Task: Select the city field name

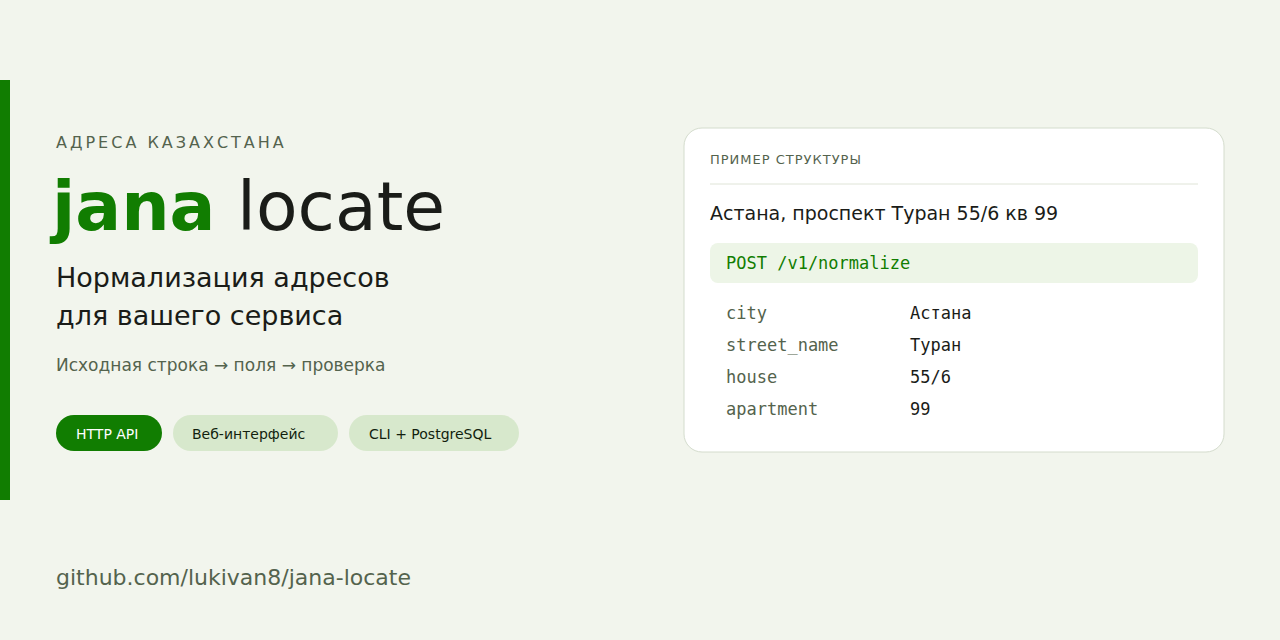Action: [747, 313]
